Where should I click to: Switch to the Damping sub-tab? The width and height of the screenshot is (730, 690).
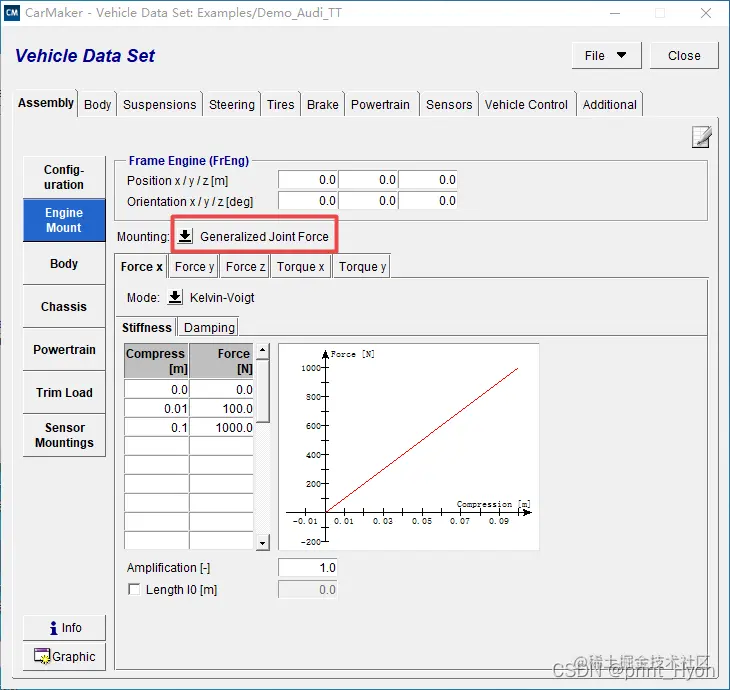click(209, 327)
